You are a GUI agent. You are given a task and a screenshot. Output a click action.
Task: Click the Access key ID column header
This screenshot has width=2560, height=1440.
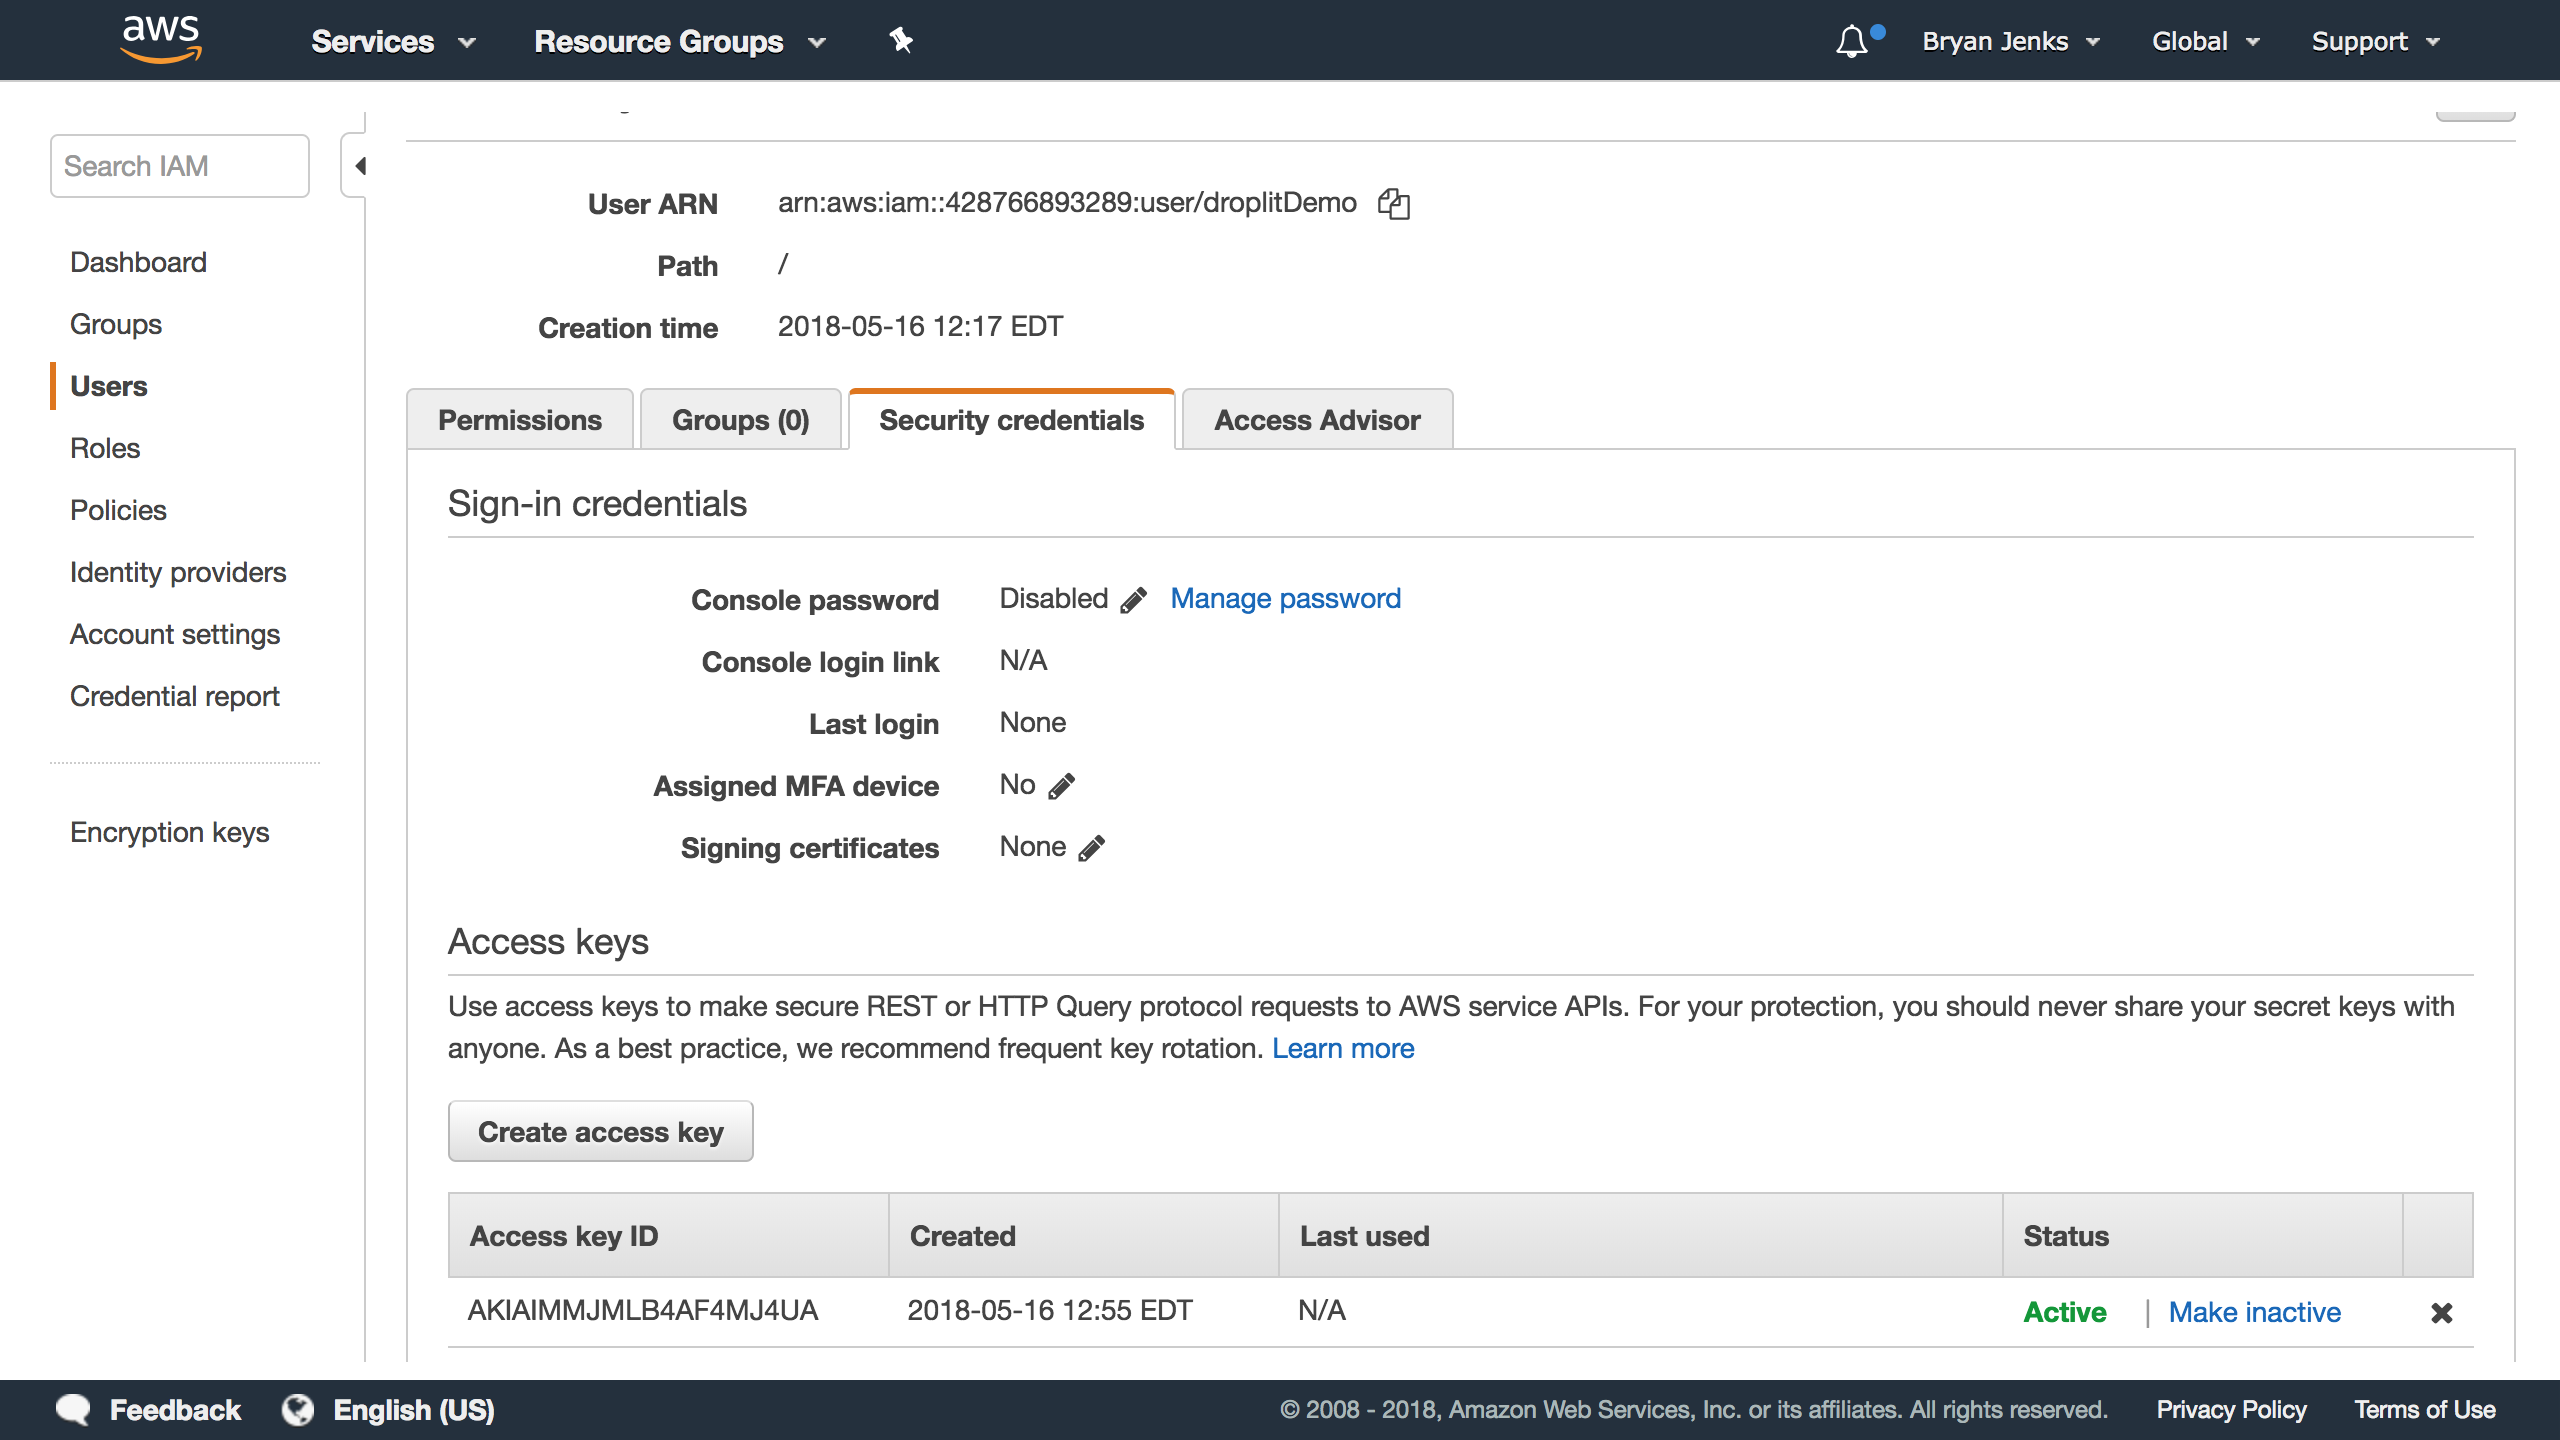(669, 1236)
